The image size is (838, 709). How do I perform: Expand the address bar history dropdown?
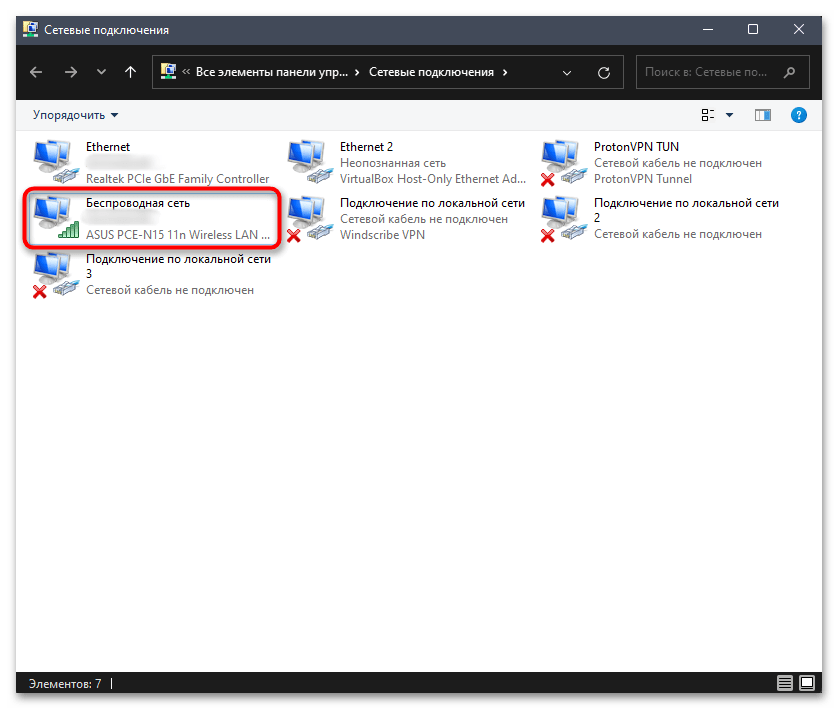click(x=567, y=73)
